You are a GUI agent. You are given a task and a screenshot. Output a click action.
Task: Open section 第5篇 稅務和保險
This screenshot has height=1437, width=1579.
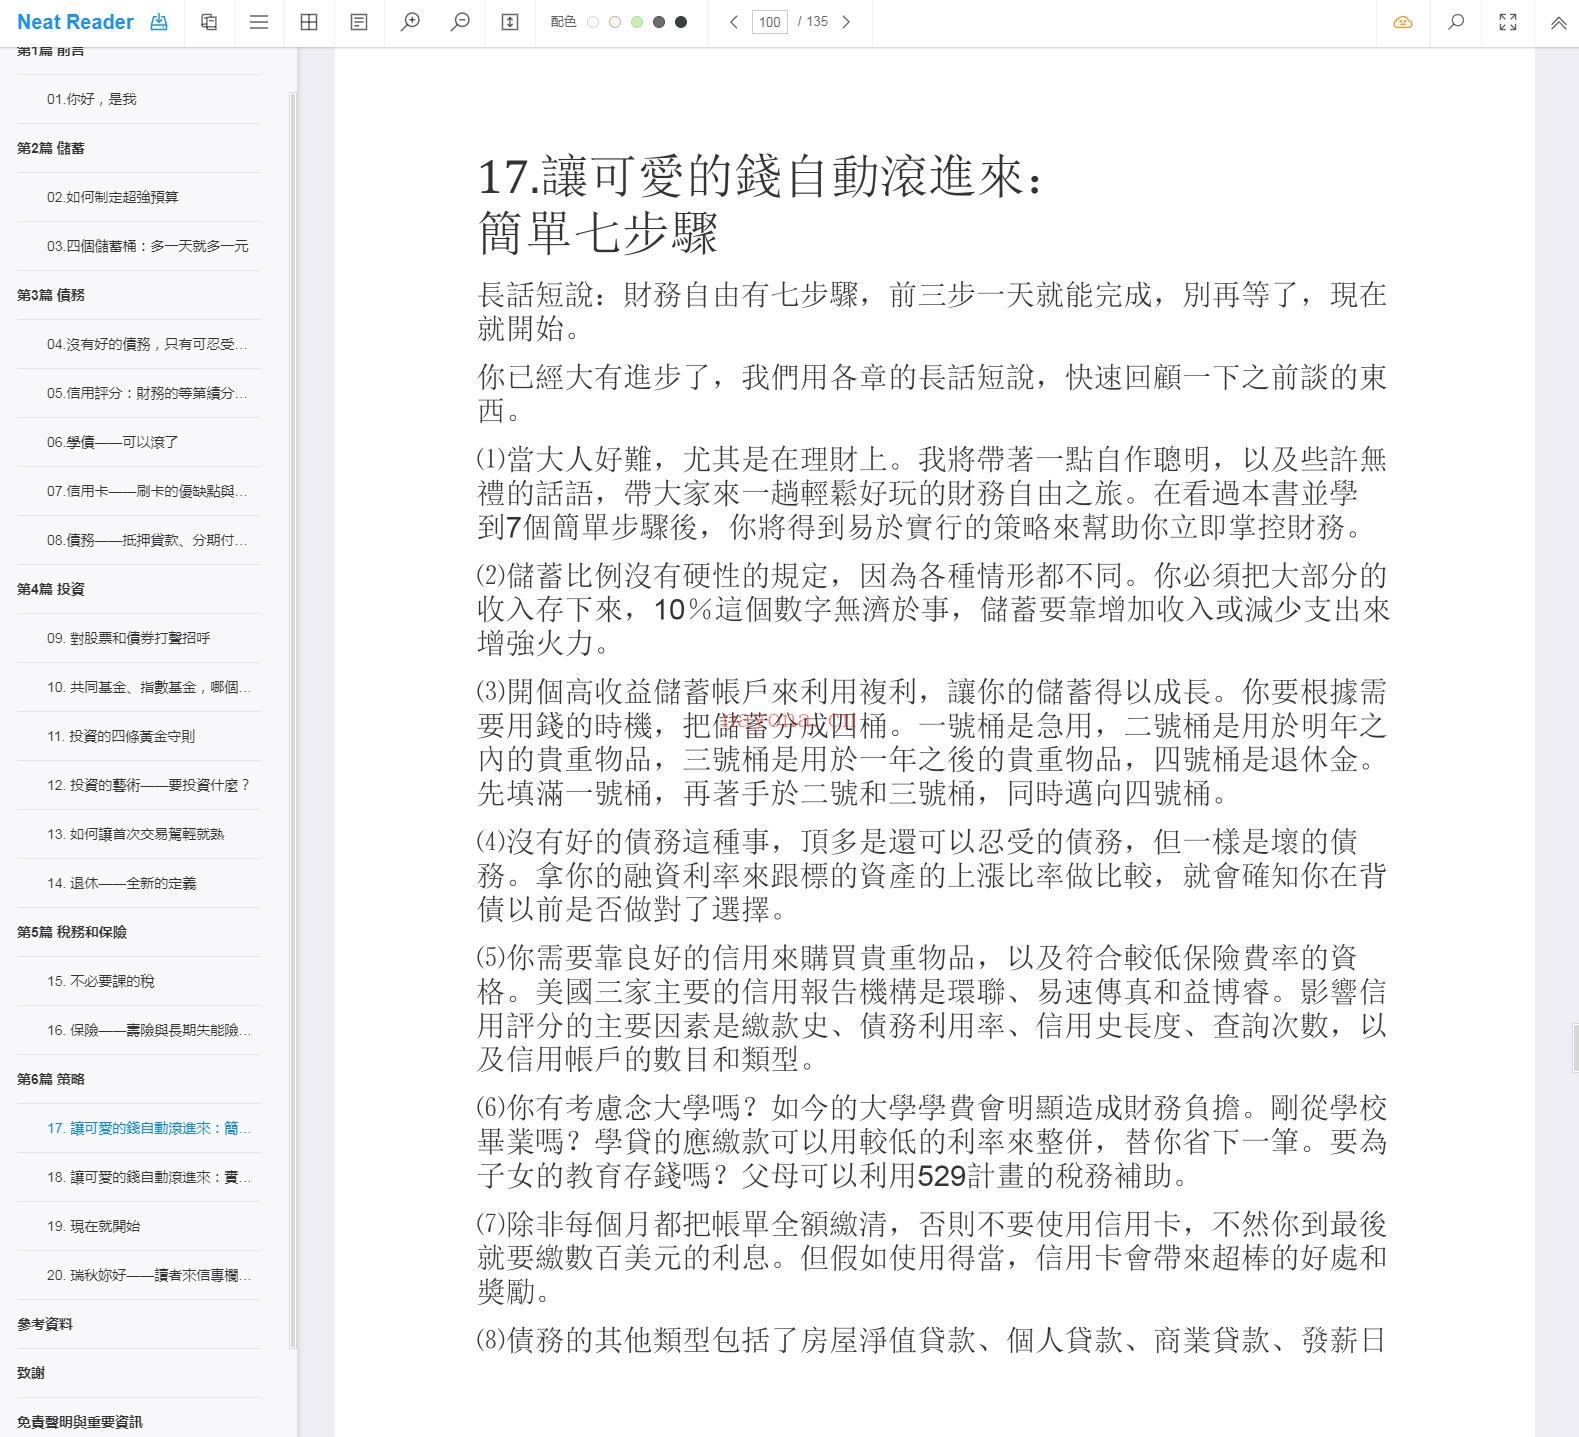tap(138, 932)
